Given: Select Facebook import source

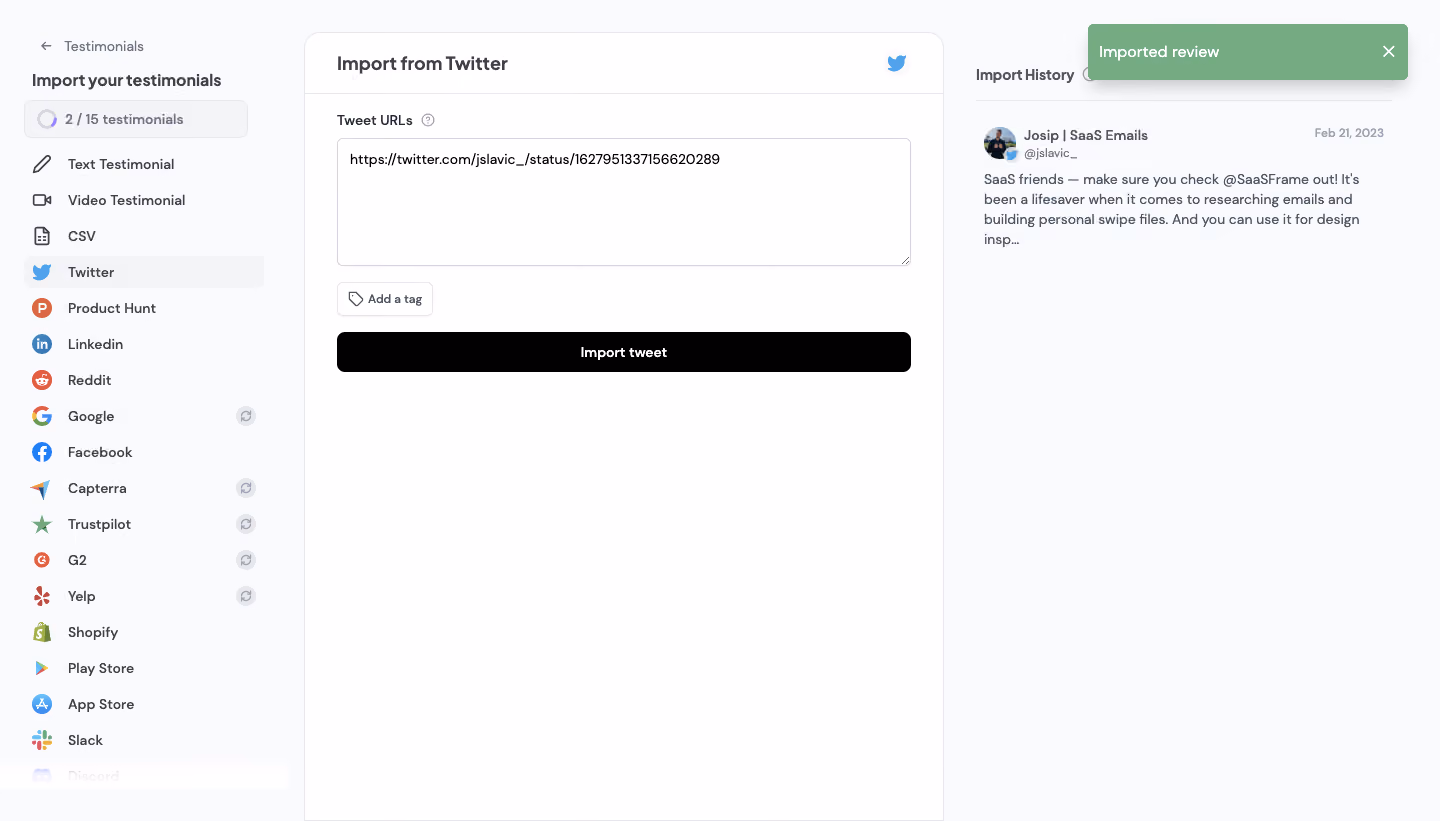Looking at the screenshot, I should coord(144,452).
